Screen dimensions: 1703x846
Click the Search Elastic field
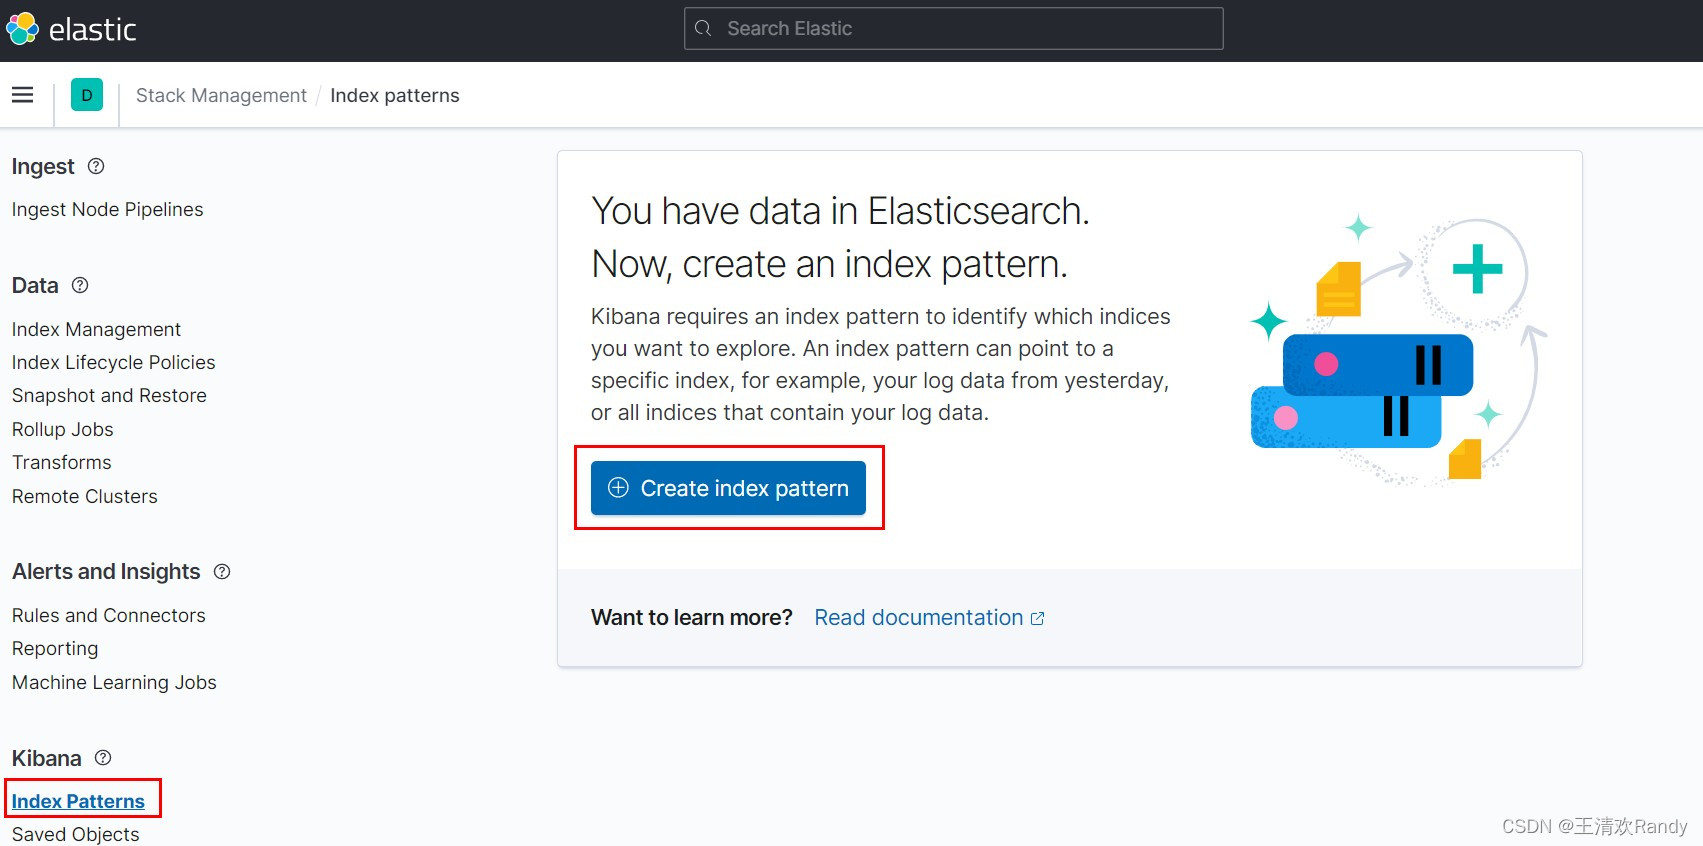(x=953, y=28)
